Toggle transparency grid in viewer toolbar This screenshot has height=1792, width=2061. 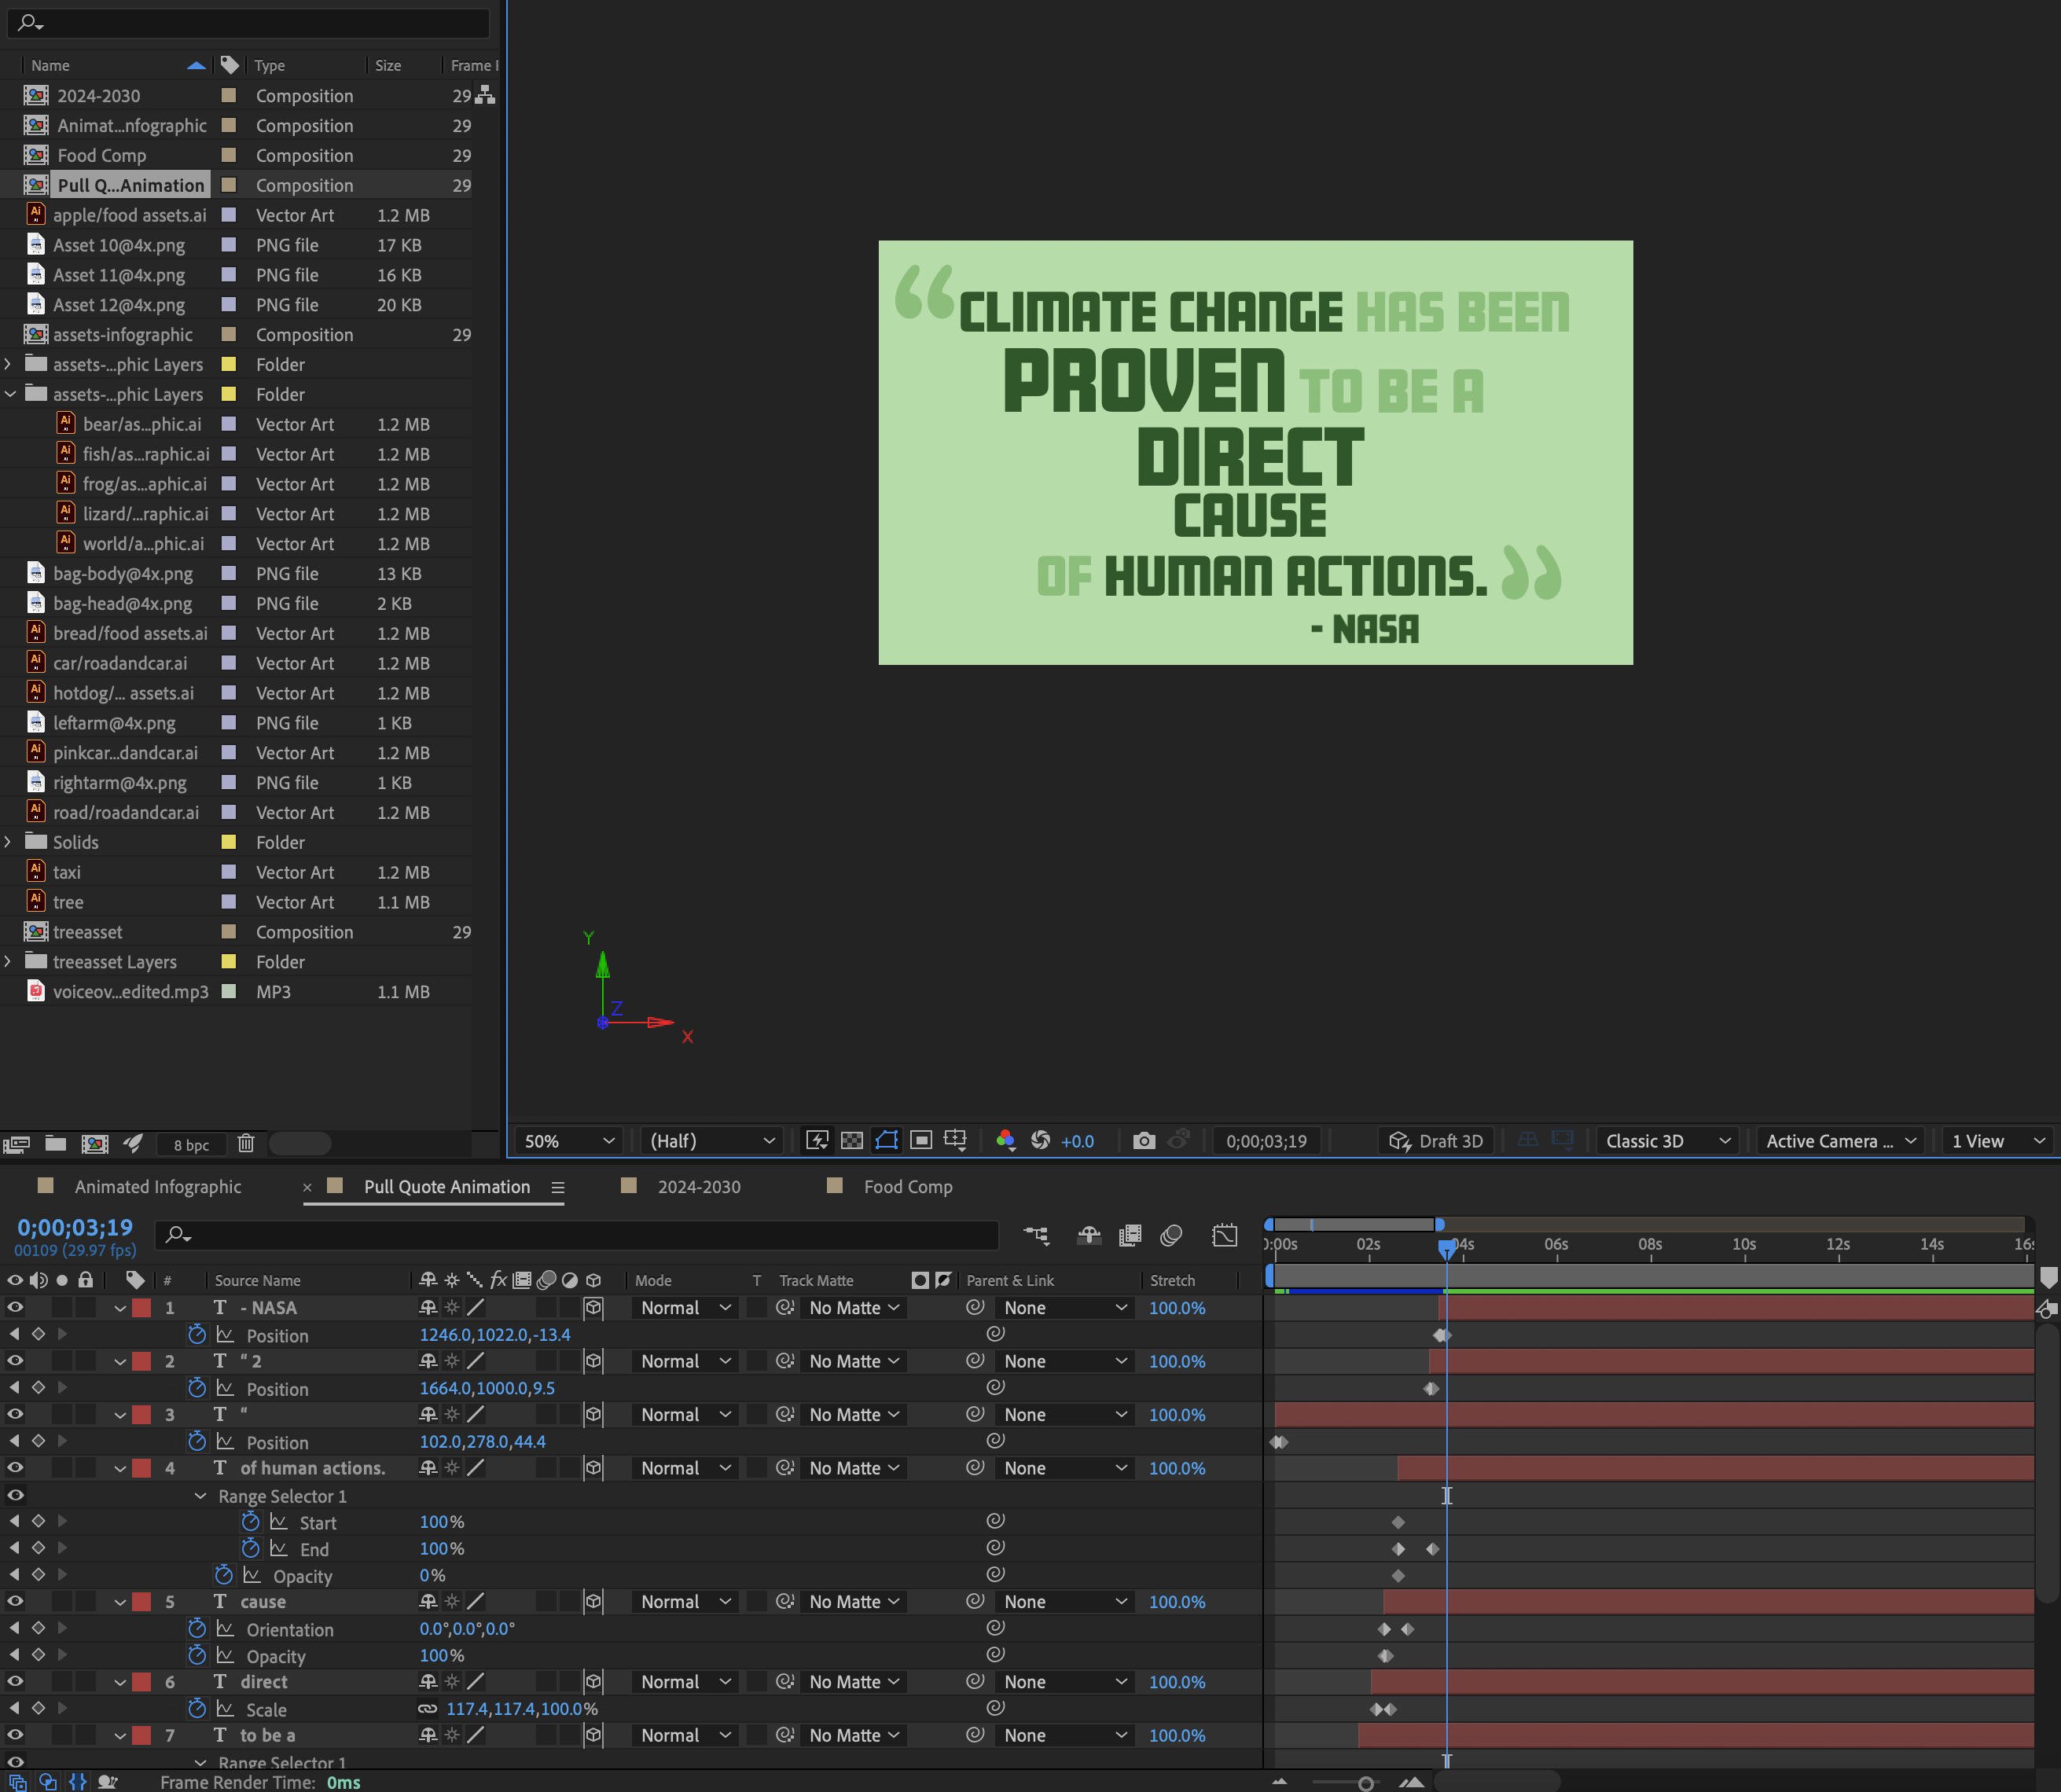(x=851, y=1141)
